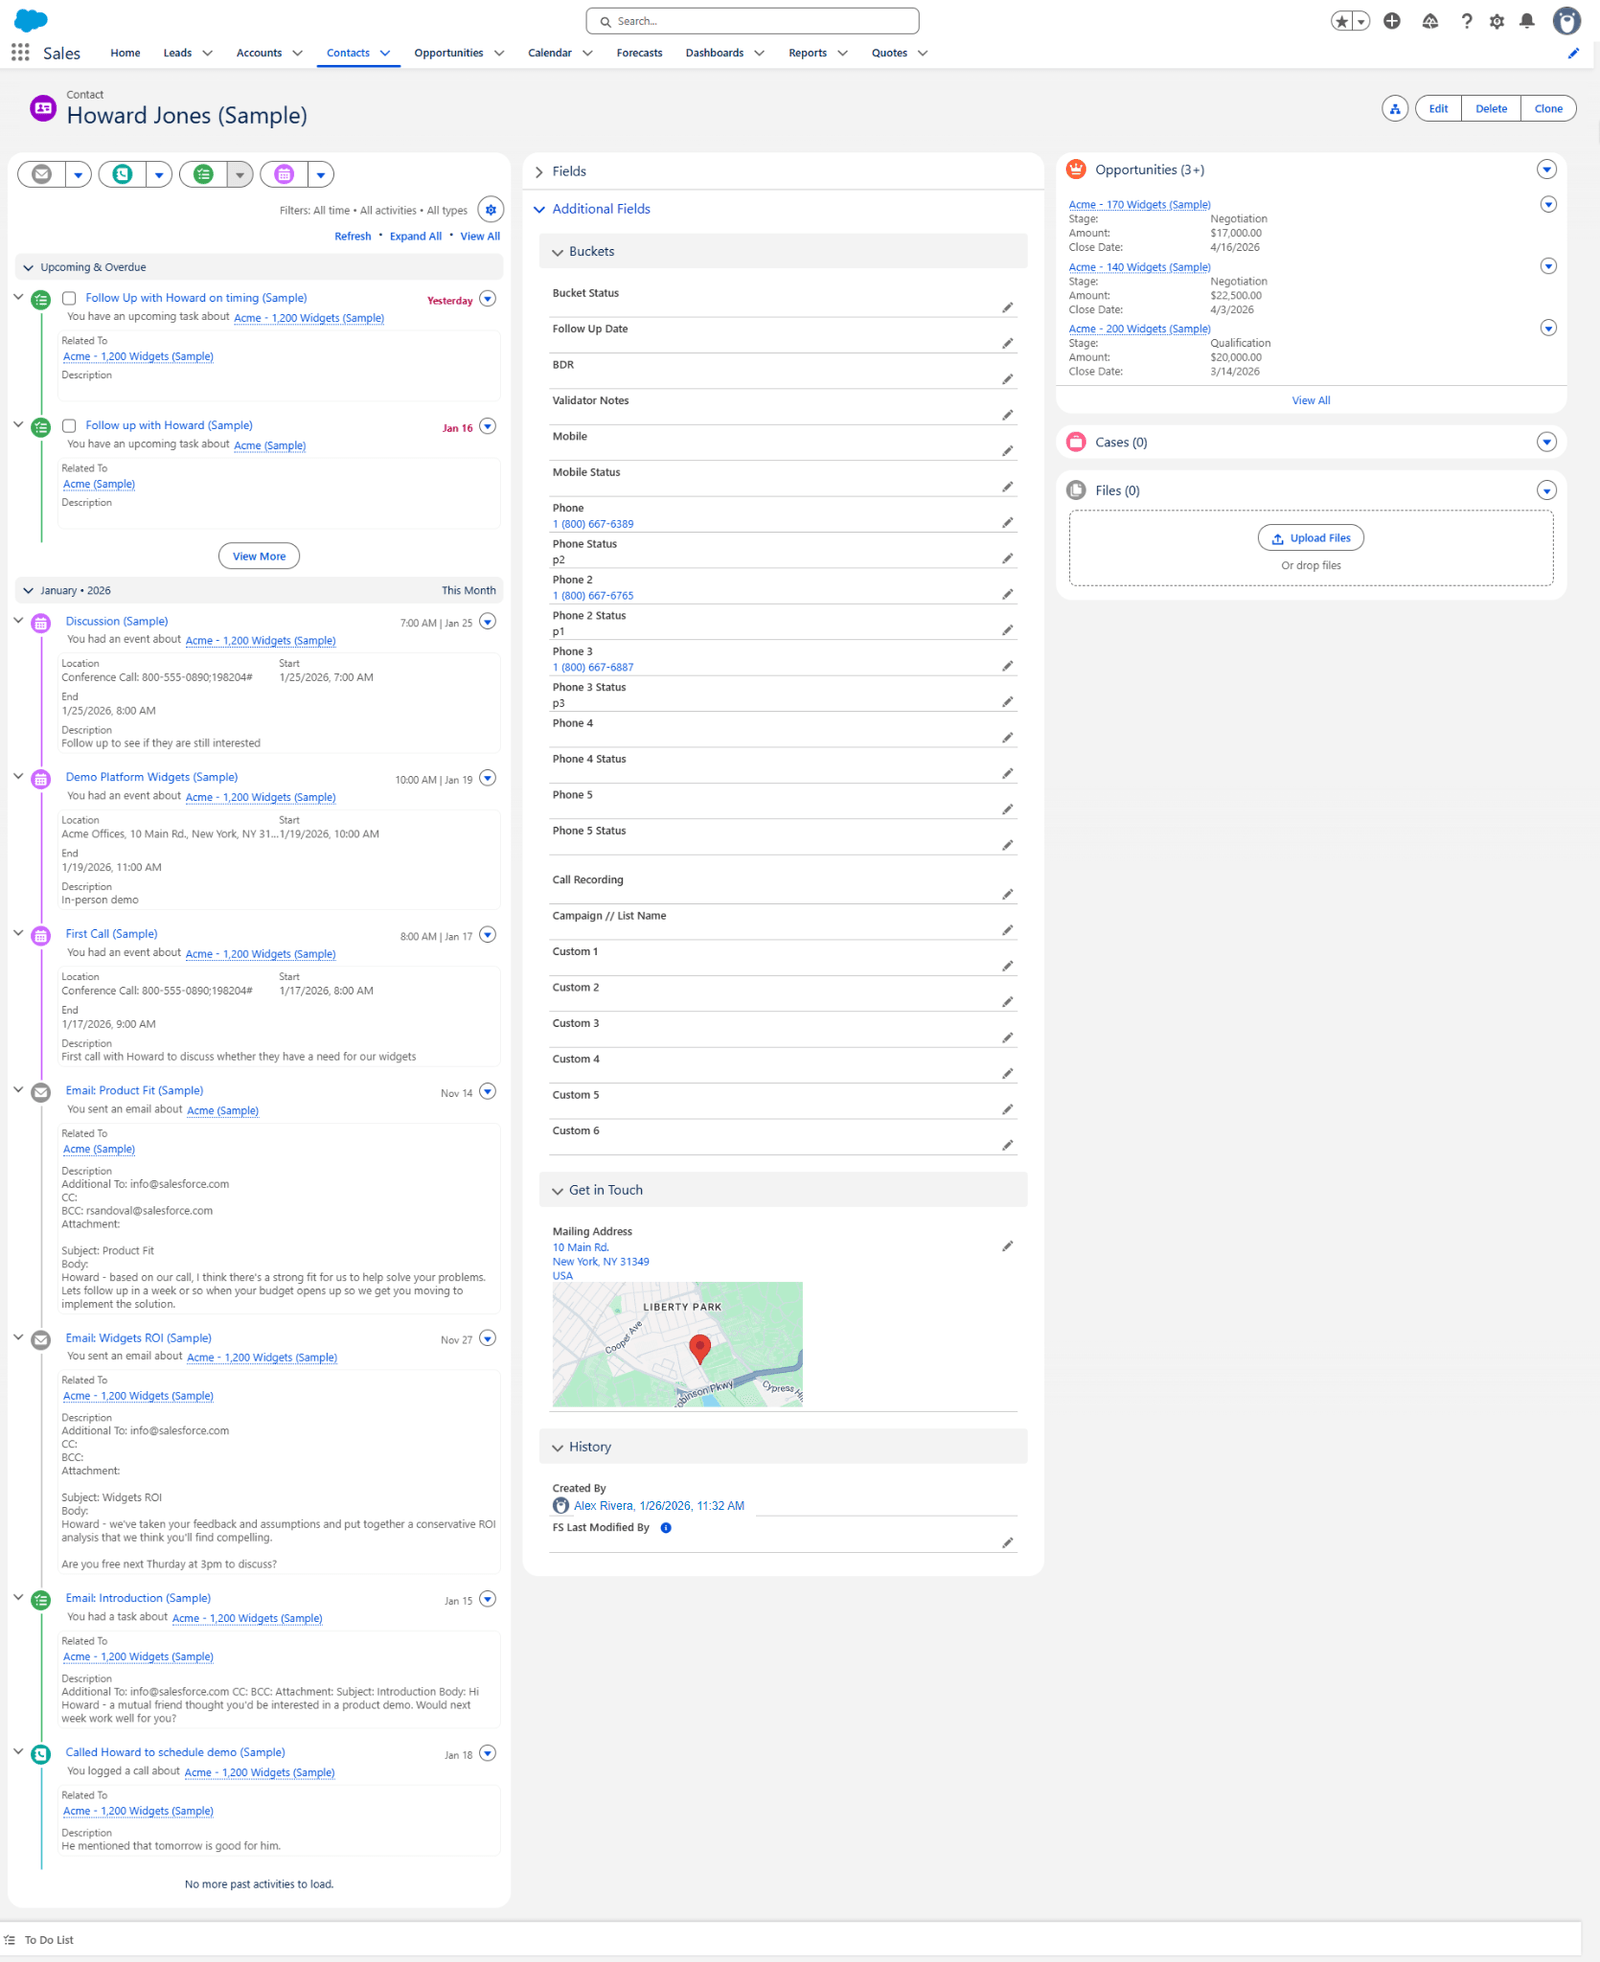Go to the Quotes tab
Screen dimensions: 1600x1962
(889, 53)
